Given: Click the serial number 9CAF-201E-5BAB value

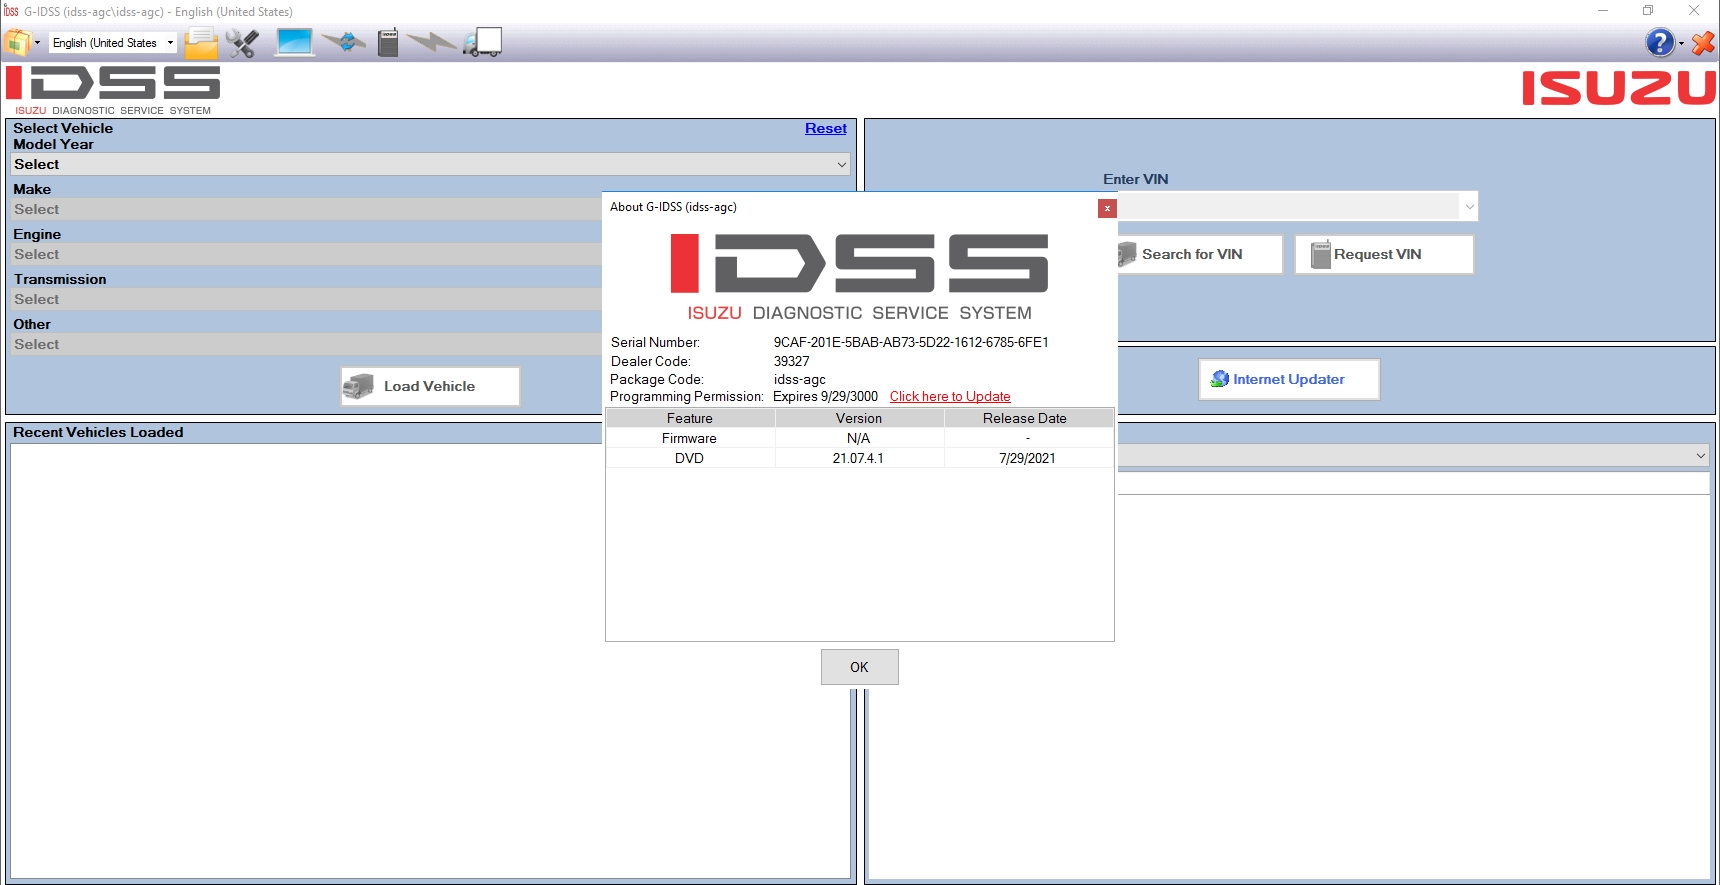Looking at the screenshot, I should pos(911,342).
